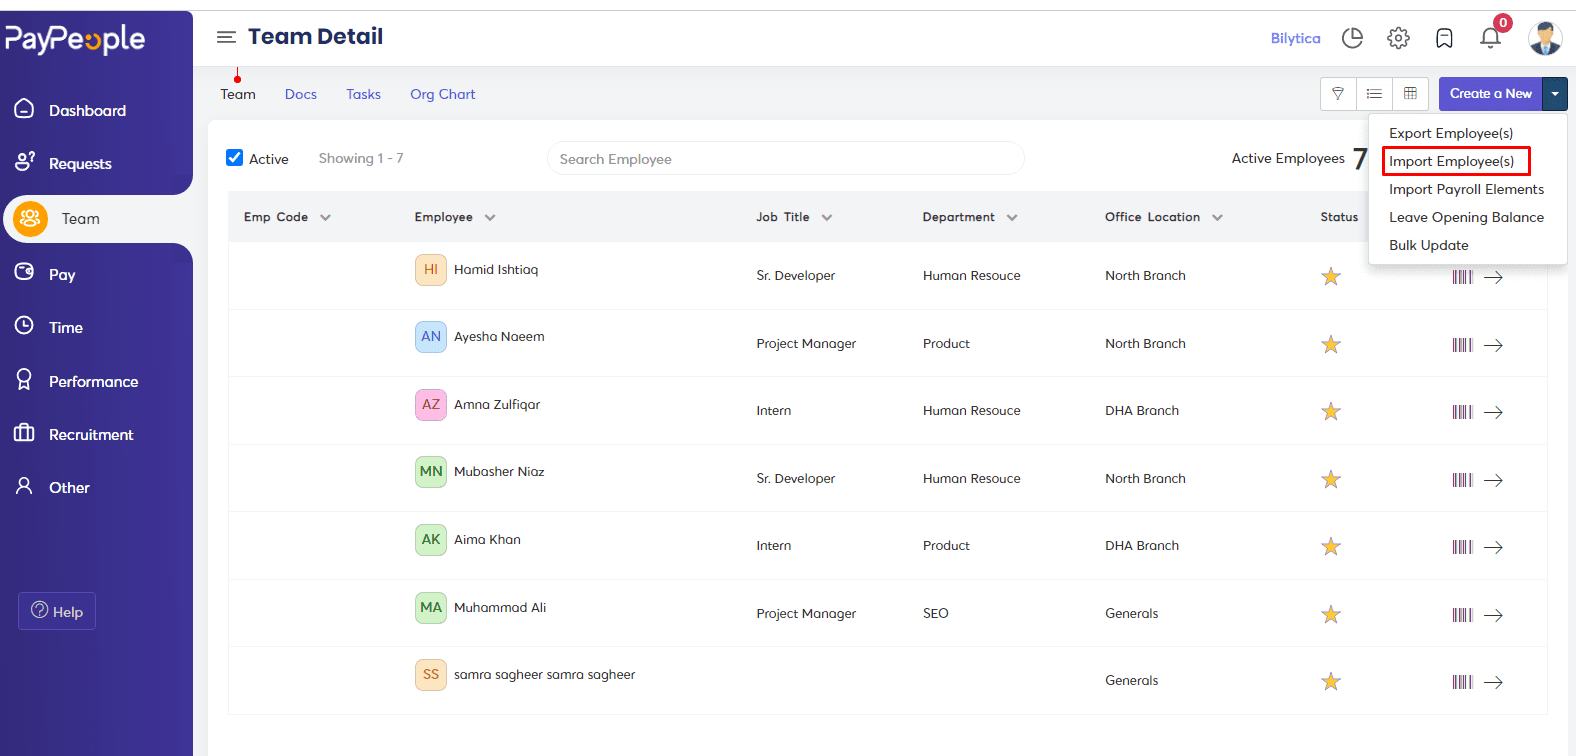Viewport: 1576px width, 756px height.
Task: Open the user profile avatar
Action: point(1545,38)
